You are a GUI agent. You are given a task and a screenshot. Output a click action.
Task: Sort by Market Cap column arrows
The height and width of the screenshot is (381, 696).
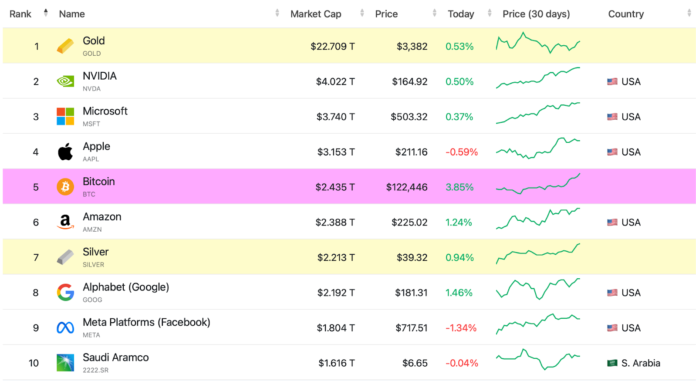coord(362,13)
